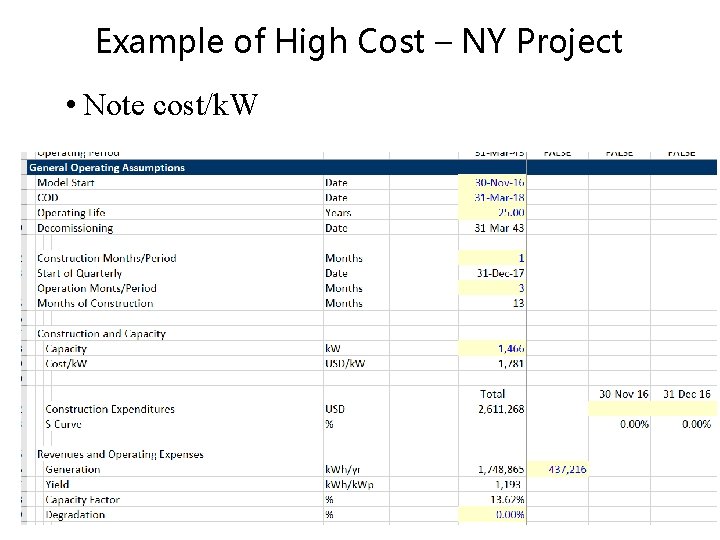The image size is (720, 540).
Task: Click the 'USD' unit for Construction Expenditures
Action: coord(335,409)
